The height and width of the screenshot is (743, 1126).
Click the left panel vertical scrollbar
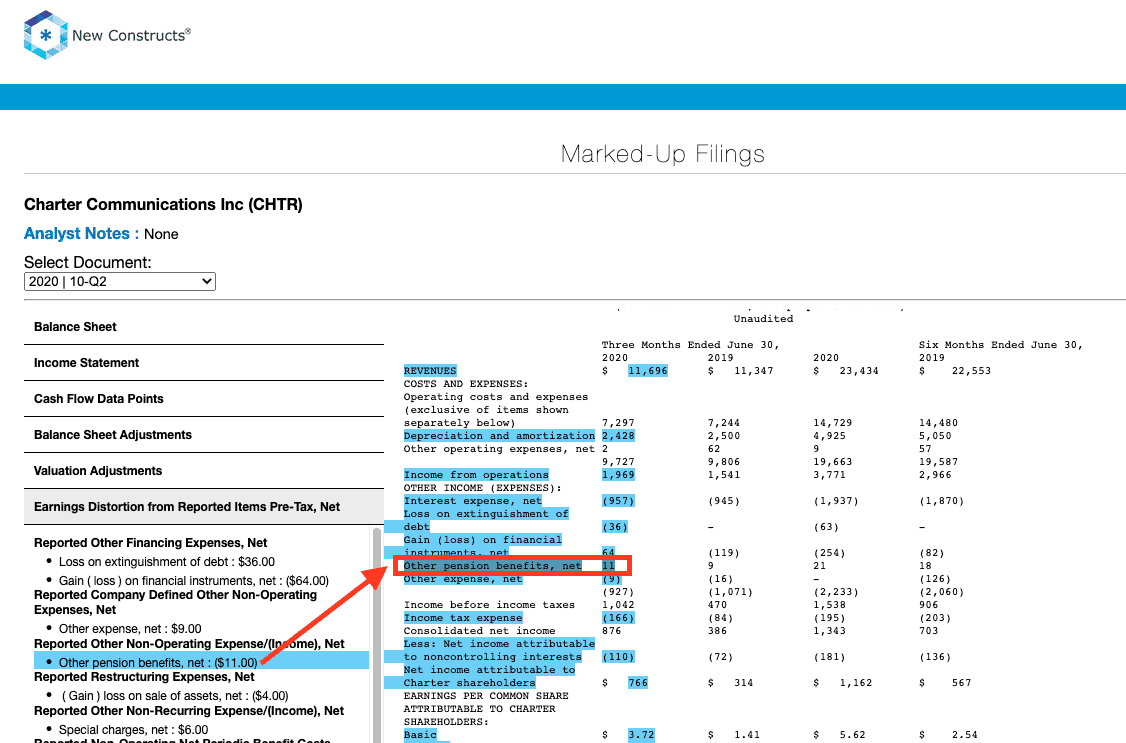(x=376, y=635)
